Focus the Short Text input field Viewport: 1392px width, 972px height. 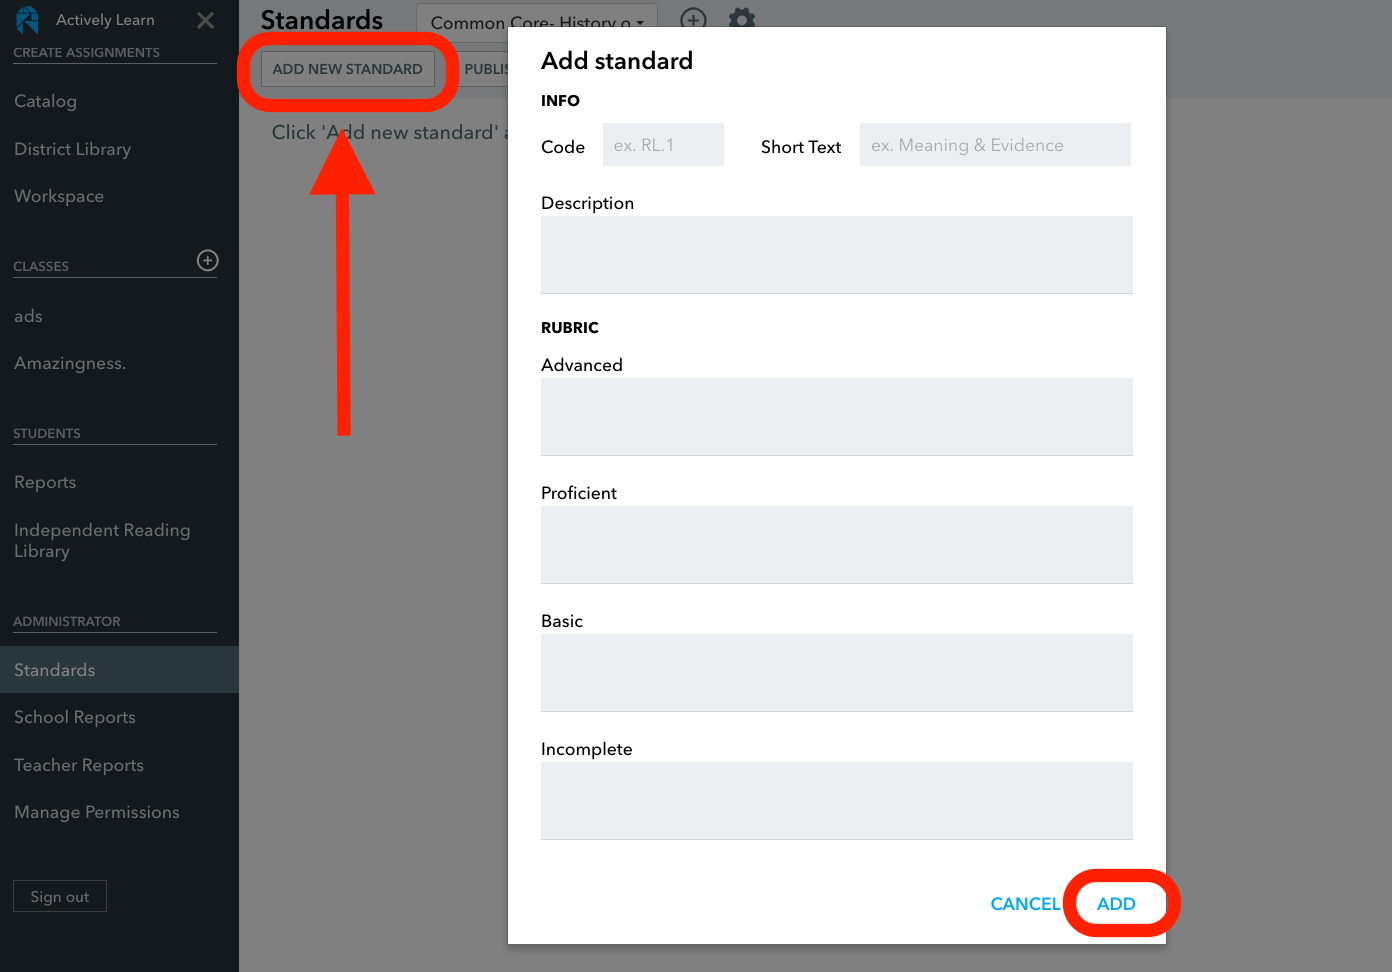(x=995, y=145)
